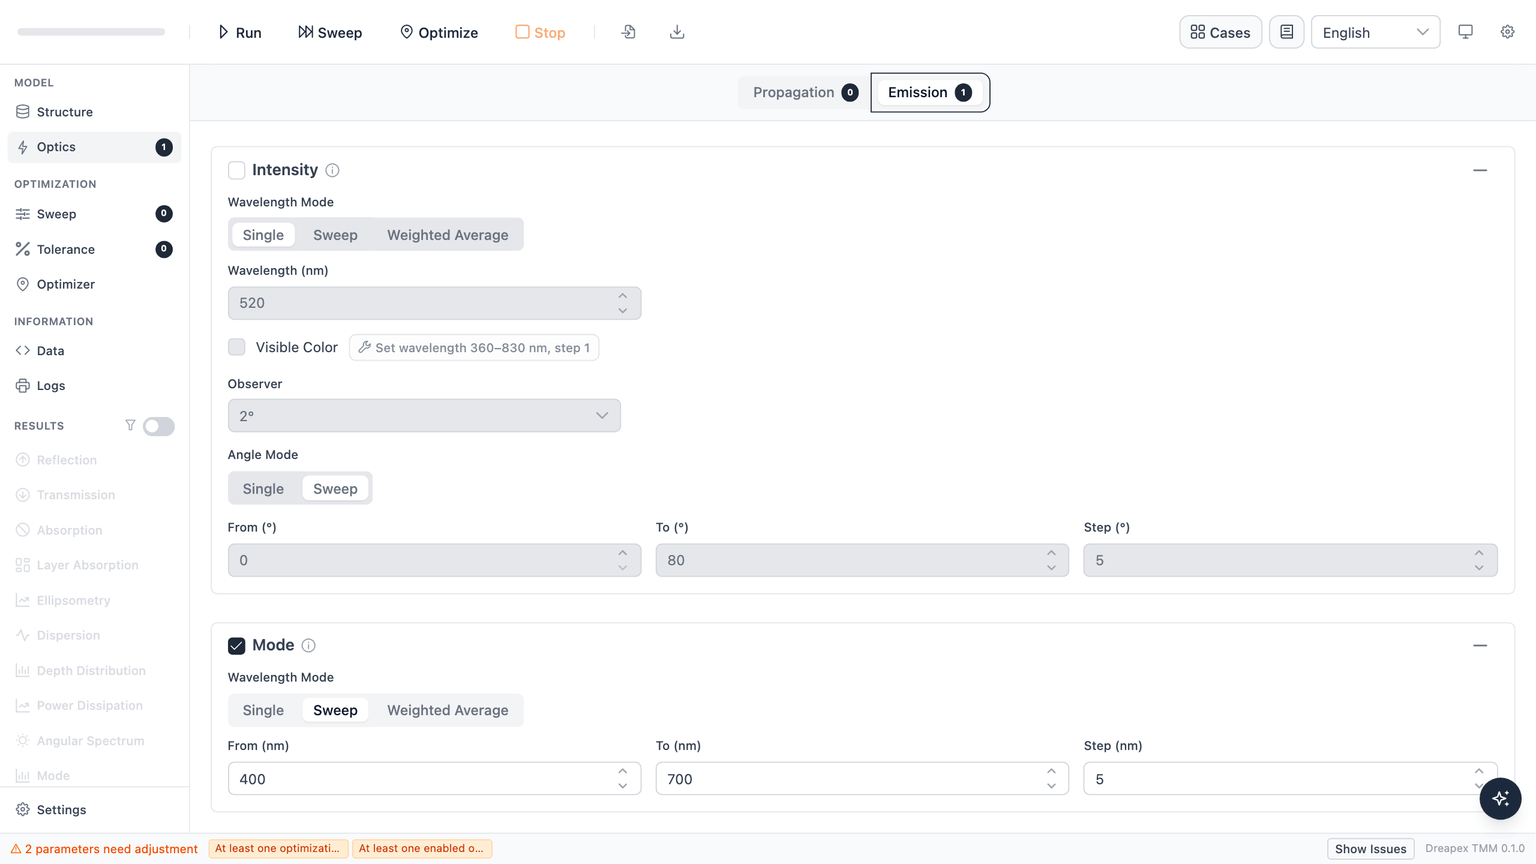Screen dimensions: 1536x864
Task: Collapse the Mode section
Action: 1480,646
